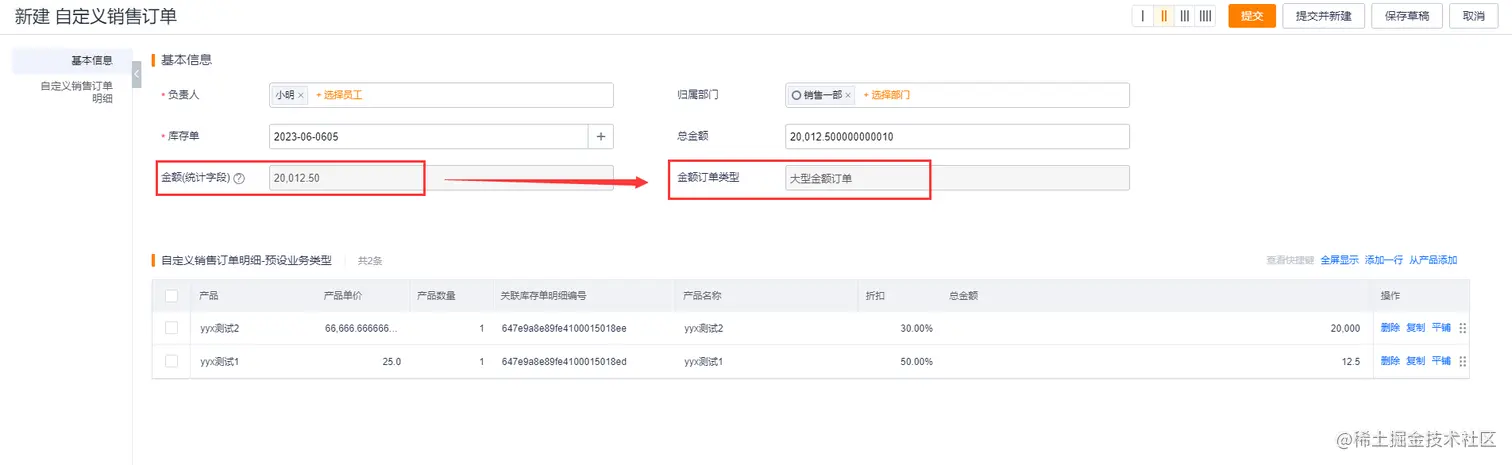
Task: Click 保存草稿 button
Action: [1406, 16]
